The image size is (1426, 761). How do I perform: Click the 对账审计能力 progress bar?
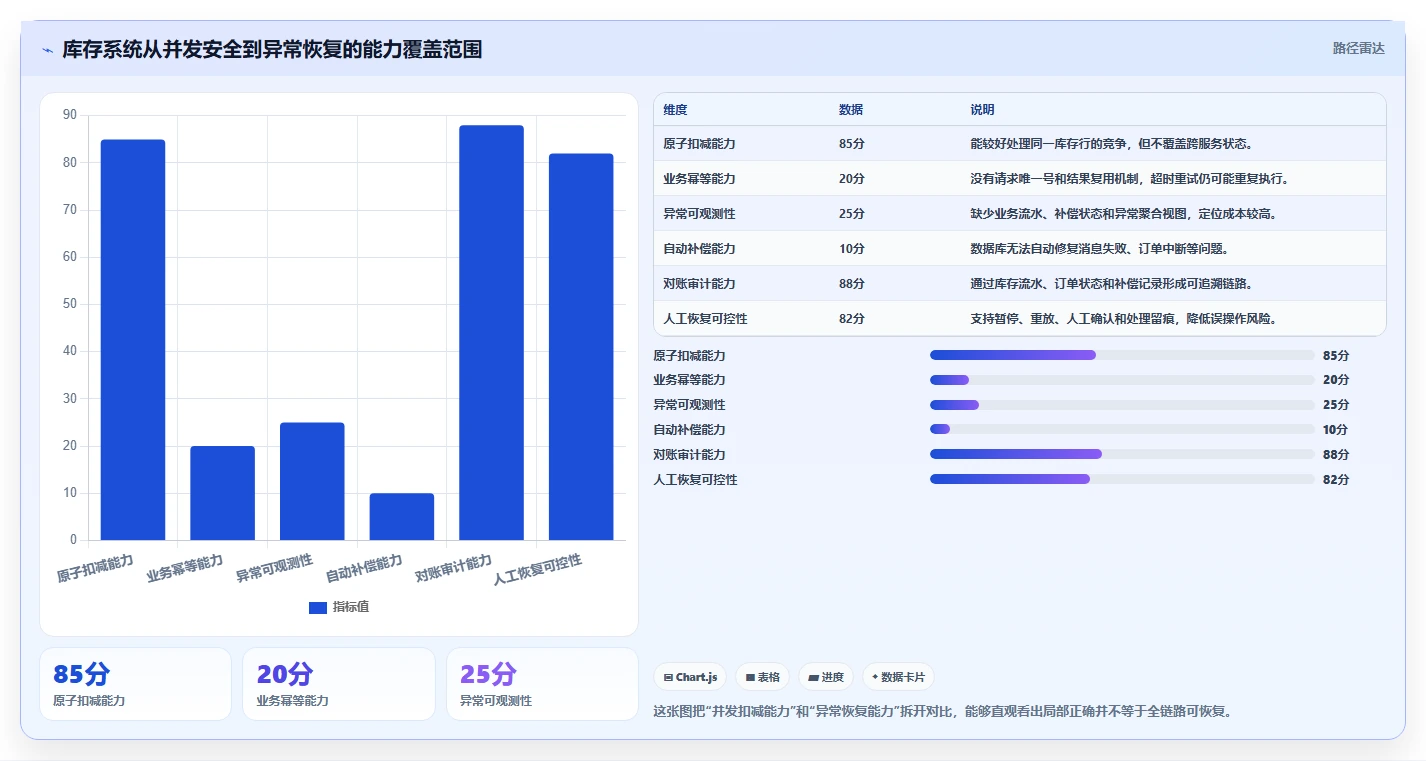click(1122, 454)
